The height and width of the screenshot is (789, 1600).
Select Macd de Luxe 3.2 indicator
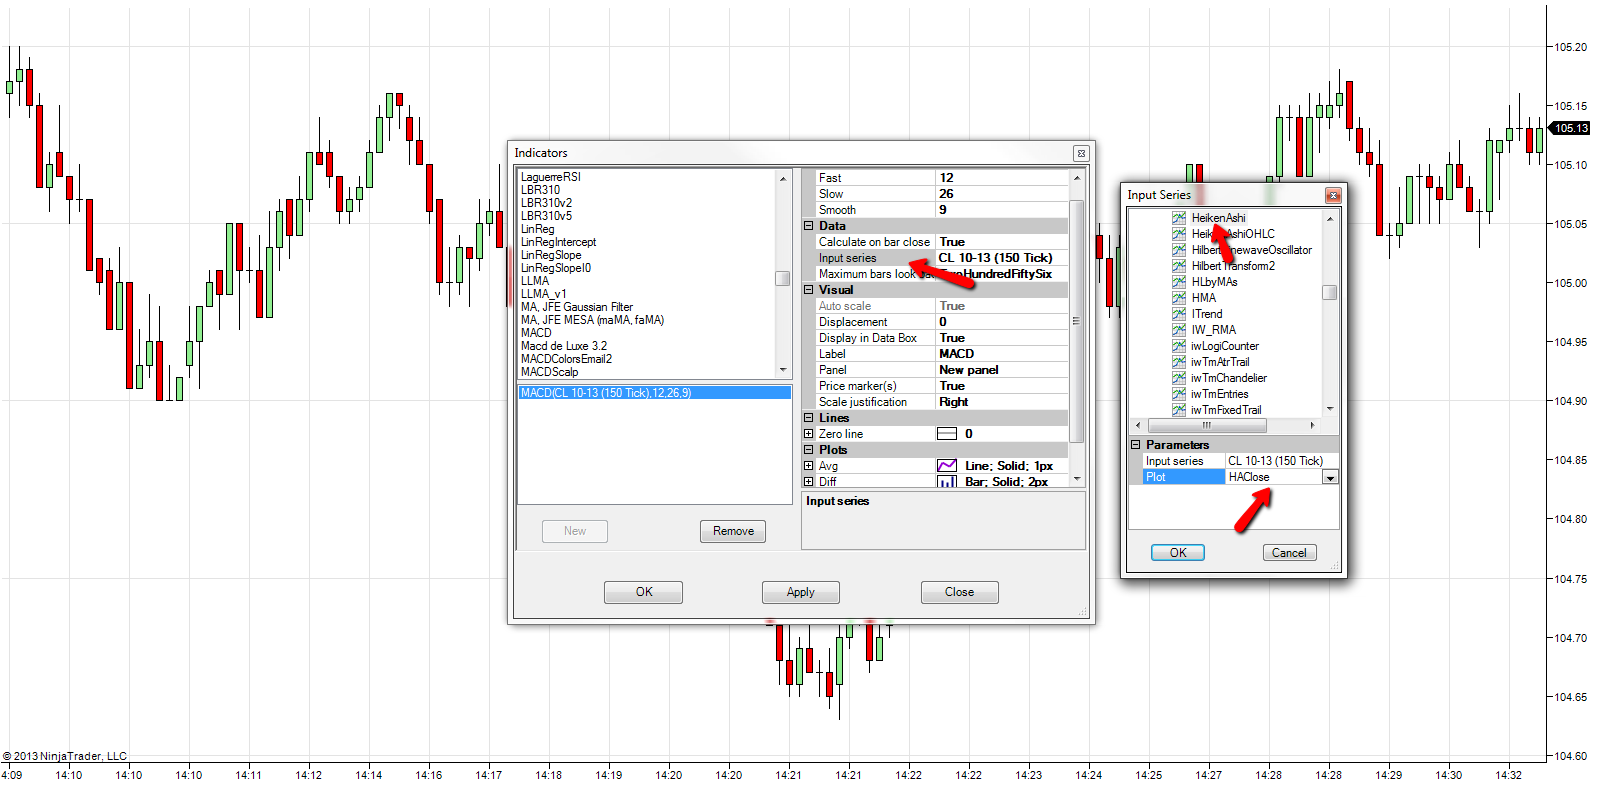click(563, 346)
